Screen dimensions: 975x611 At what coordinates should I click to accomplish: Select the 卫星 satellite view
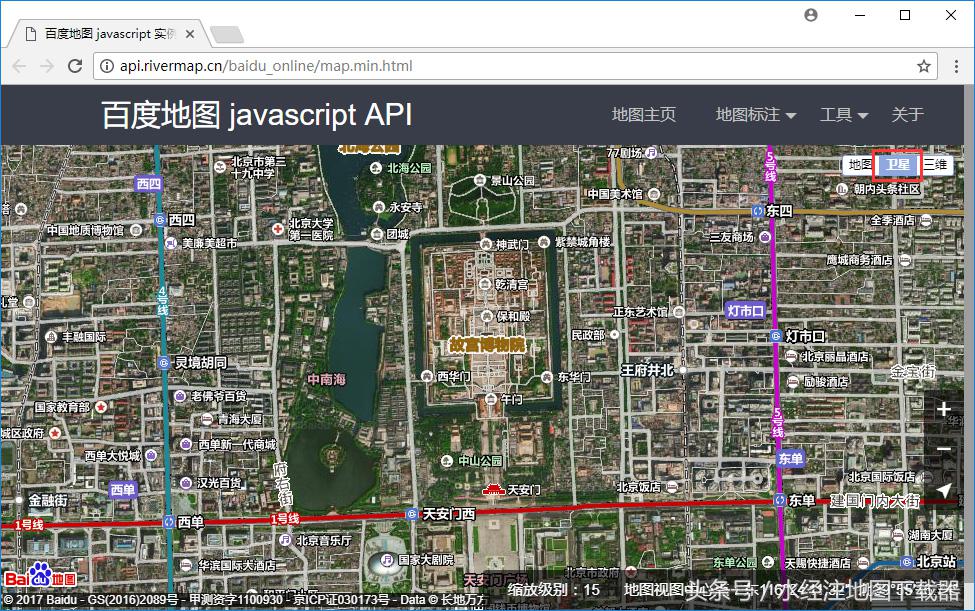897,165
